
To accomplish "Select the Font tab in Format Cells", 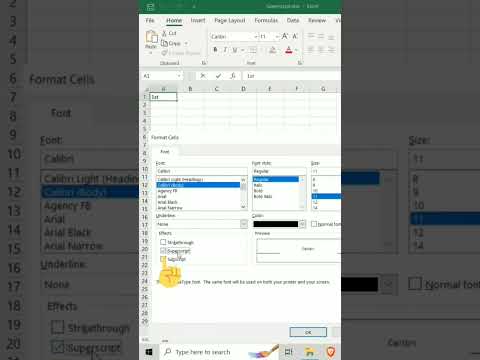I will [165, 152].
